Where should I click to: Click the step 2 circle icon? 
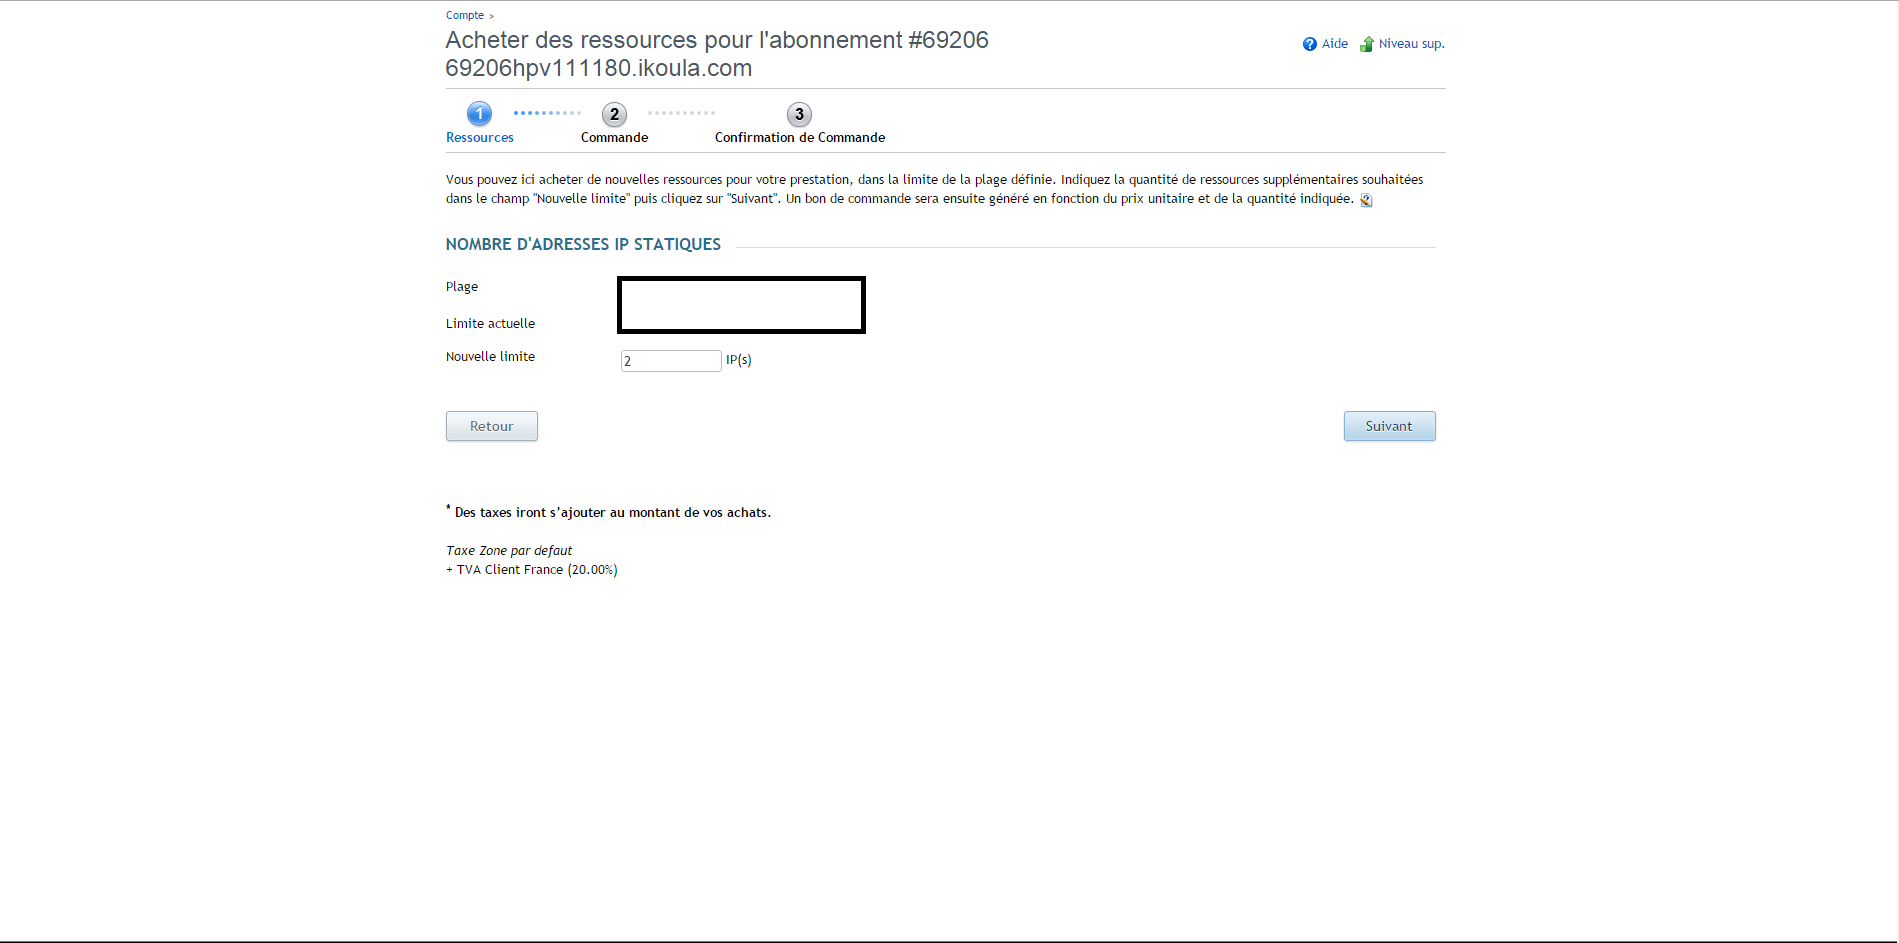(x=614, y=114)
